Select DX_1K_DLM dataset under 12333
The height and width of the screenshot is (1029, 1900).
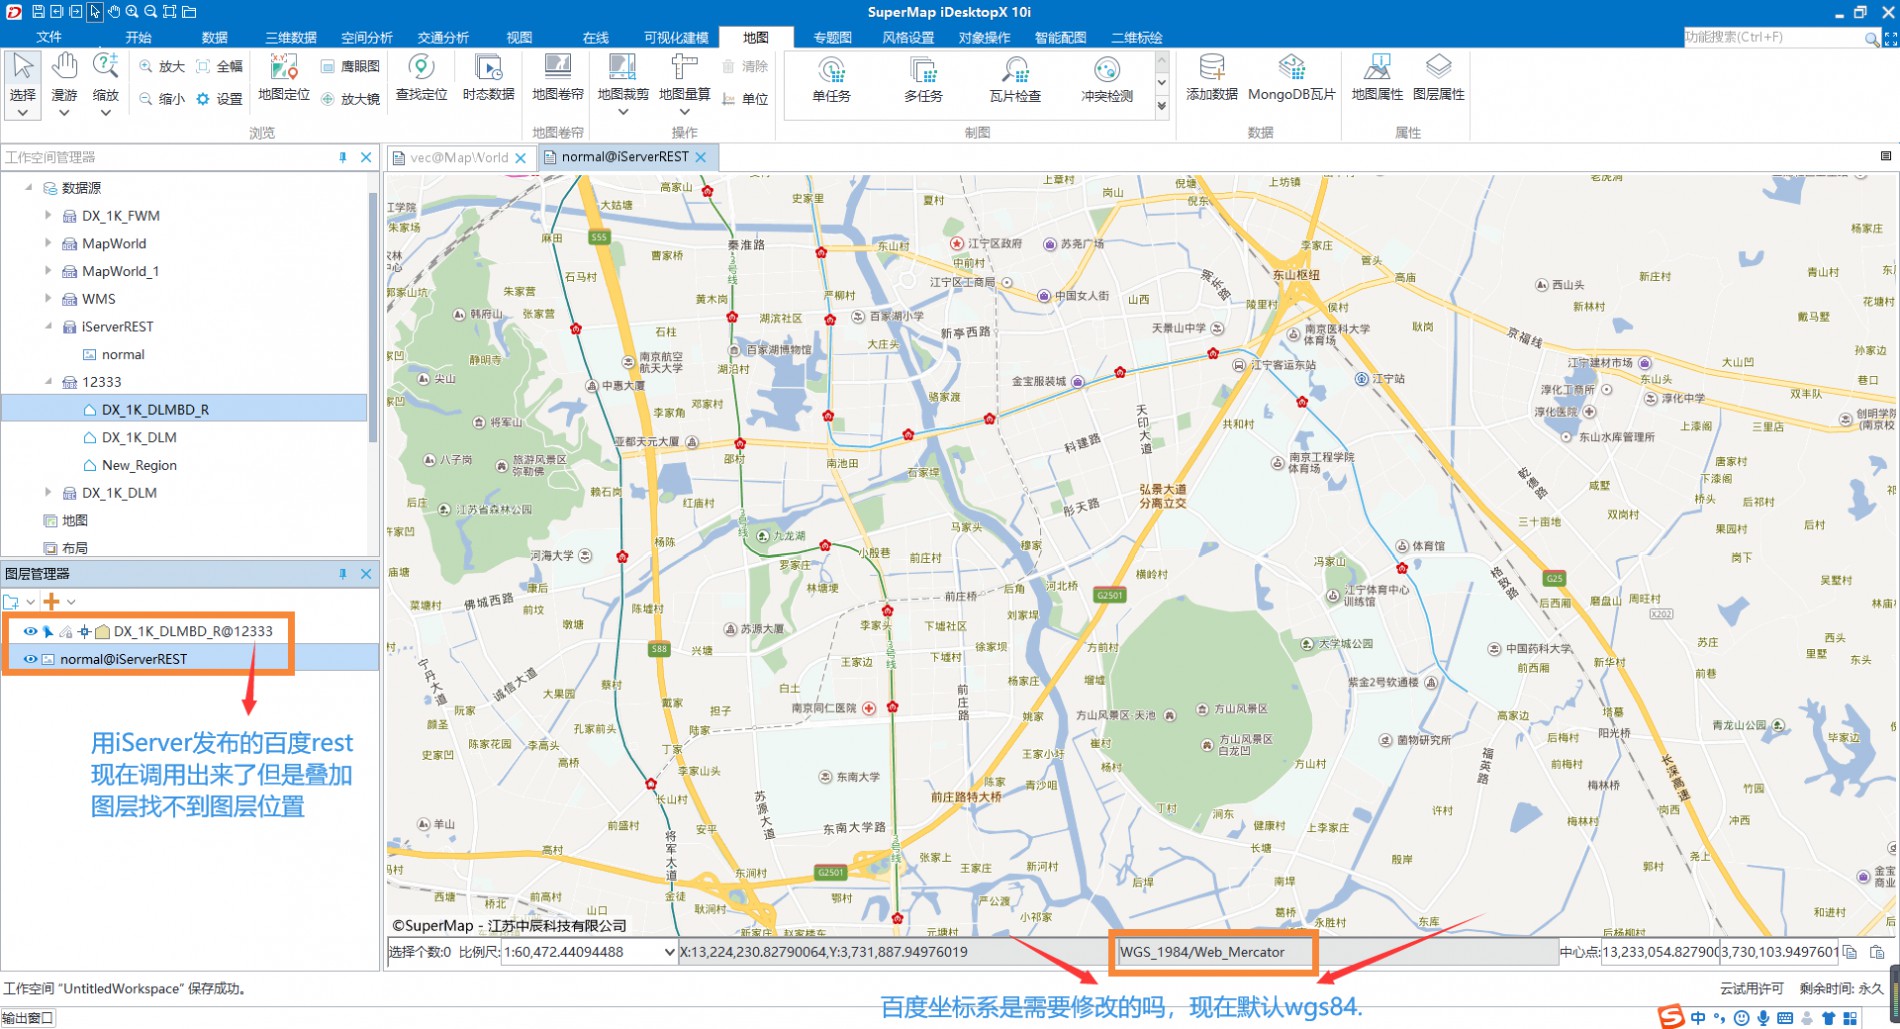(139, 437)
